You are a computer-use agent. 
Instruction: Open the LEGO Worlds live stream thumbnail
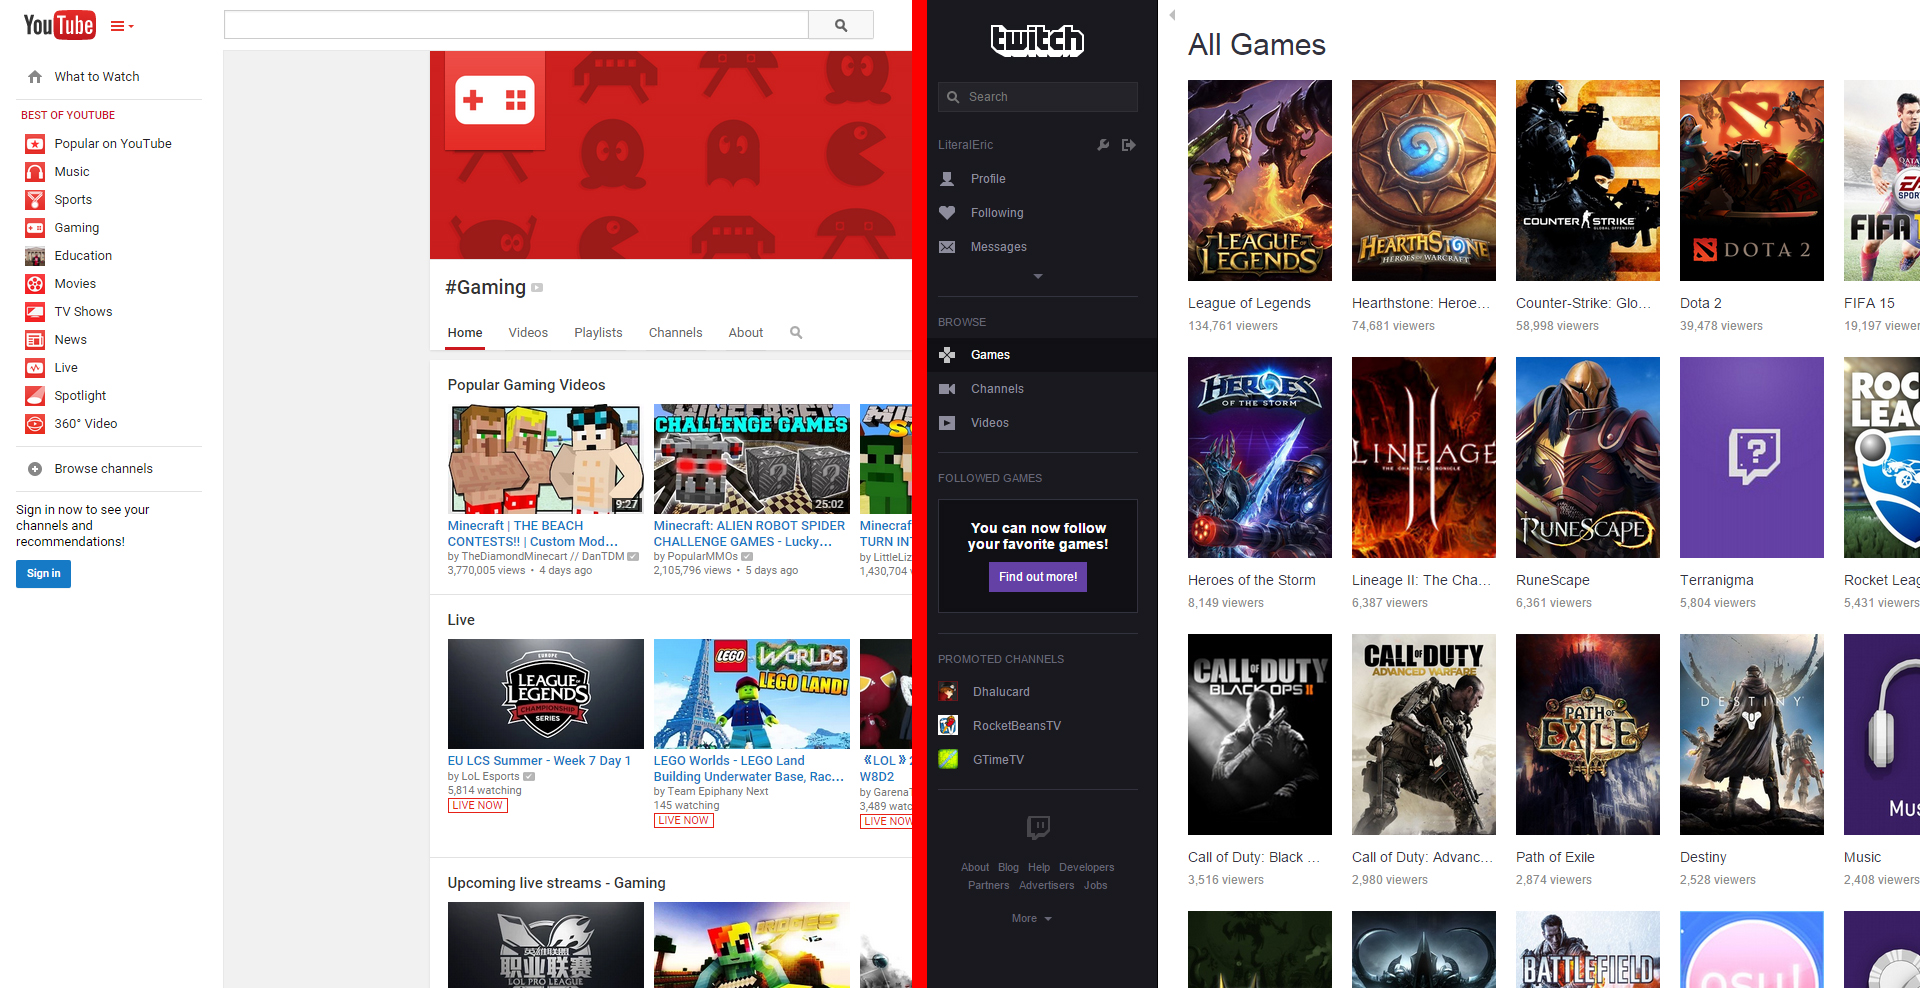coord(752,694)
